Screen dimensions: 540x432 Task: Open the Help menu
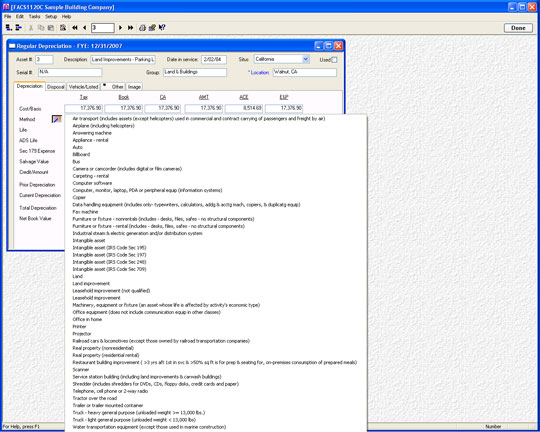[x=66, y=17]
